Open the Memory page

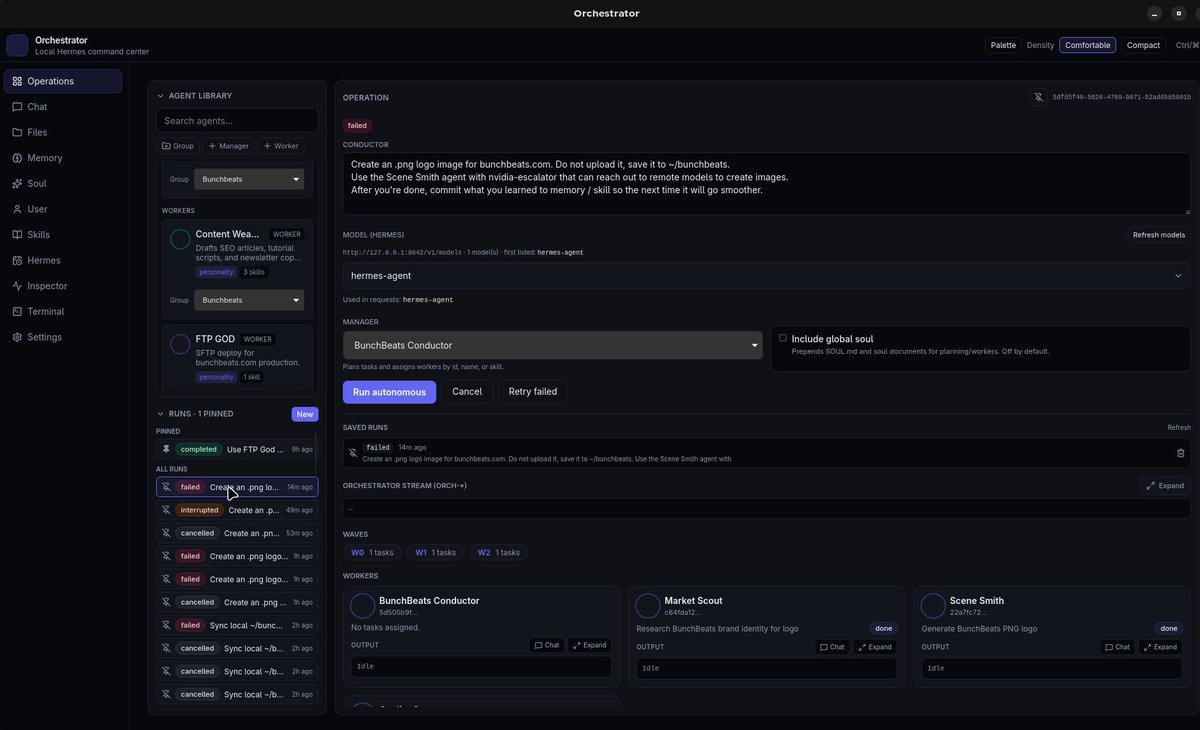63,158
